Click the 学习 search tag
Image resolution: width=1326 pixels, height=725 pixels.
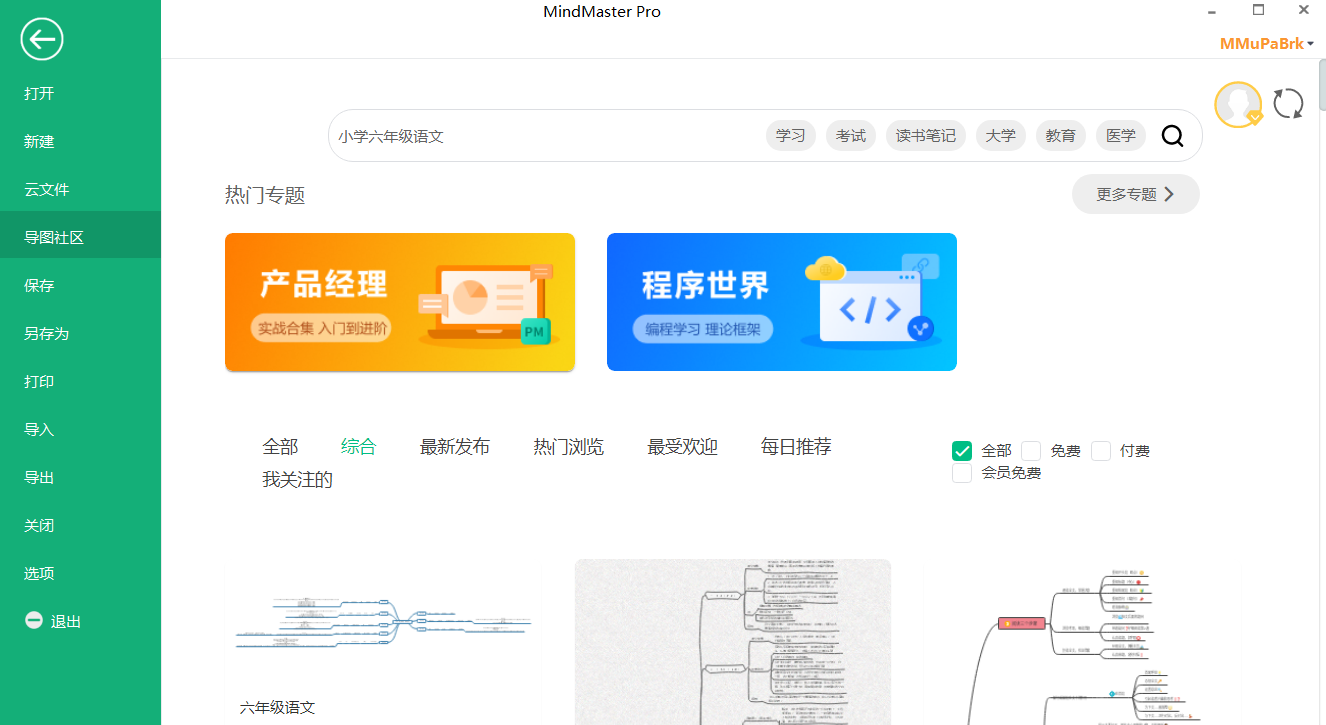coord(791,136)
